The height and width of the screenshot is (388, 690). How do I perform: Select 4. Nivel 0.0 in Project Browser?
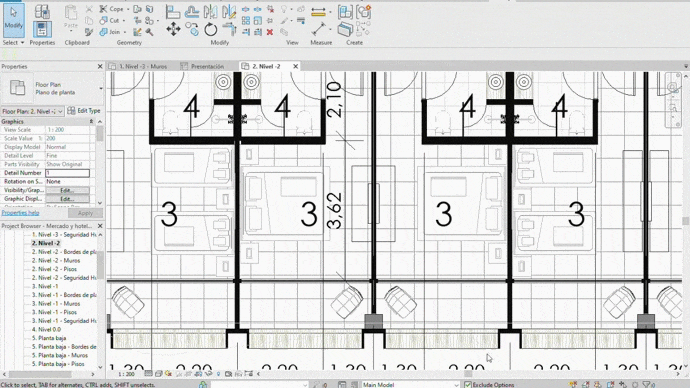46,329
